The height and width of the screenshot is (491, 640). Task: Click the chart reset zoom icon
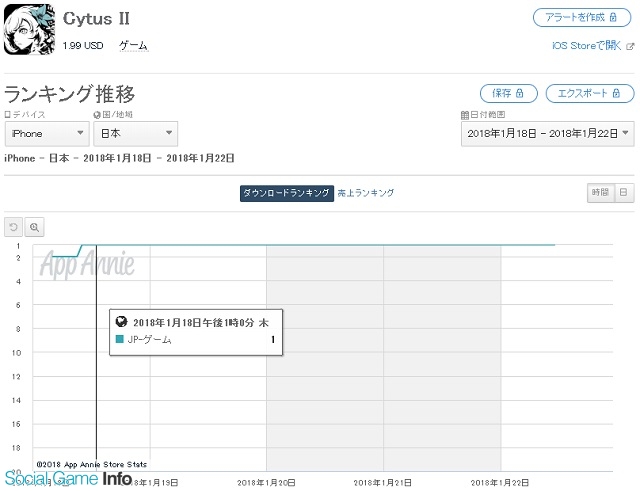tap(13, 227)
